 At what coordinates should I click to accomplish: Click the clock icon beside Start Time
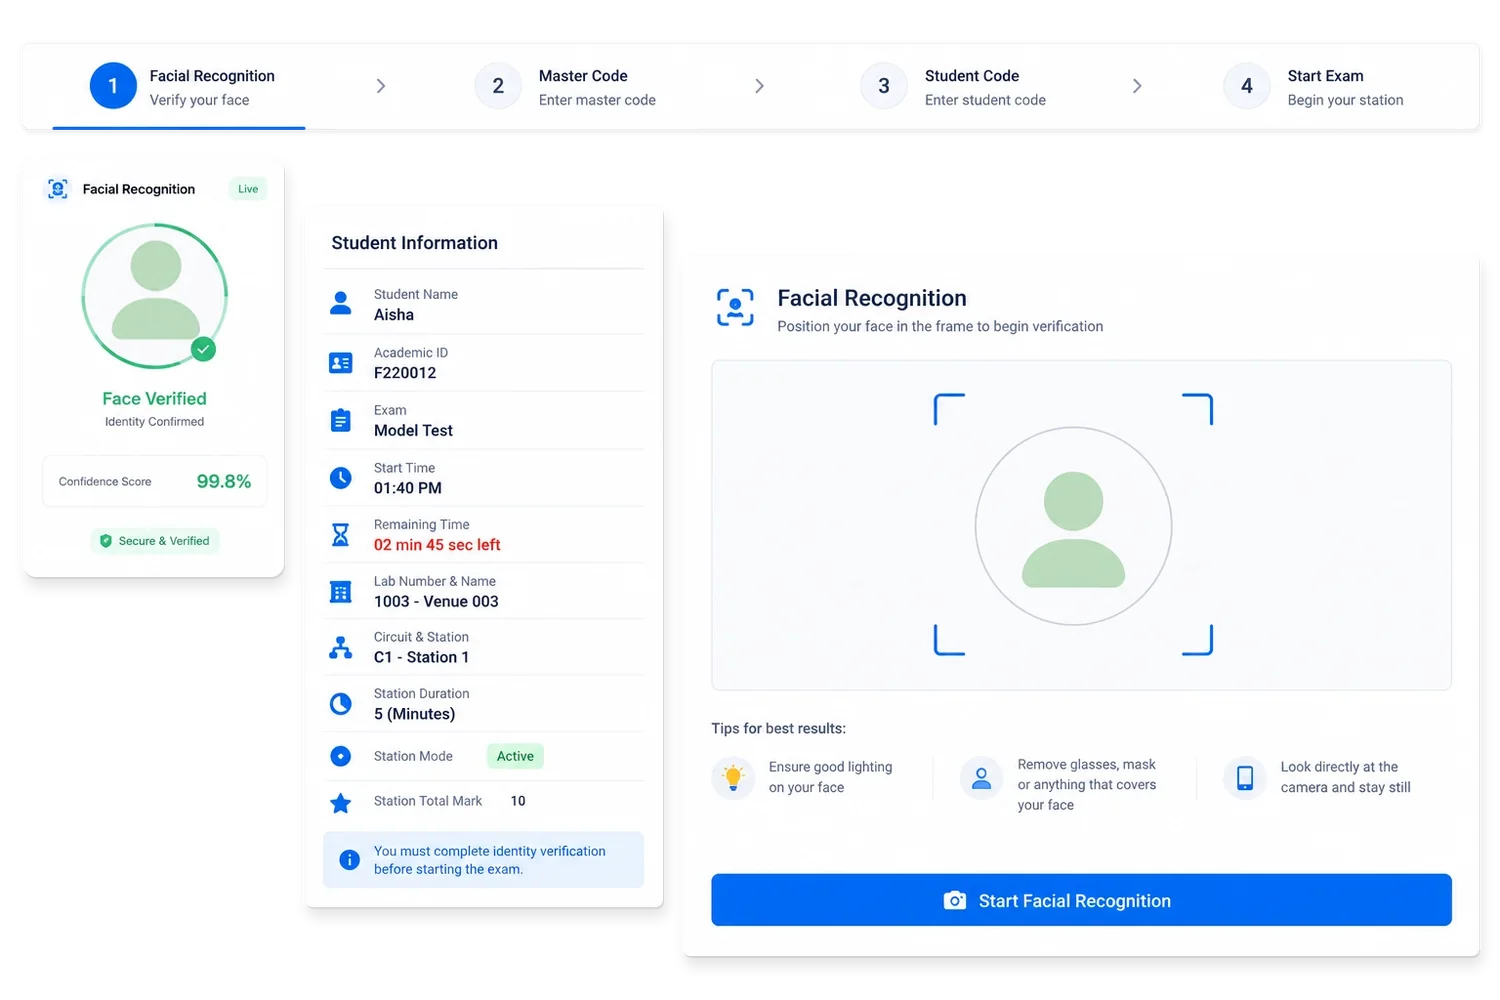[x=341, y=478]
